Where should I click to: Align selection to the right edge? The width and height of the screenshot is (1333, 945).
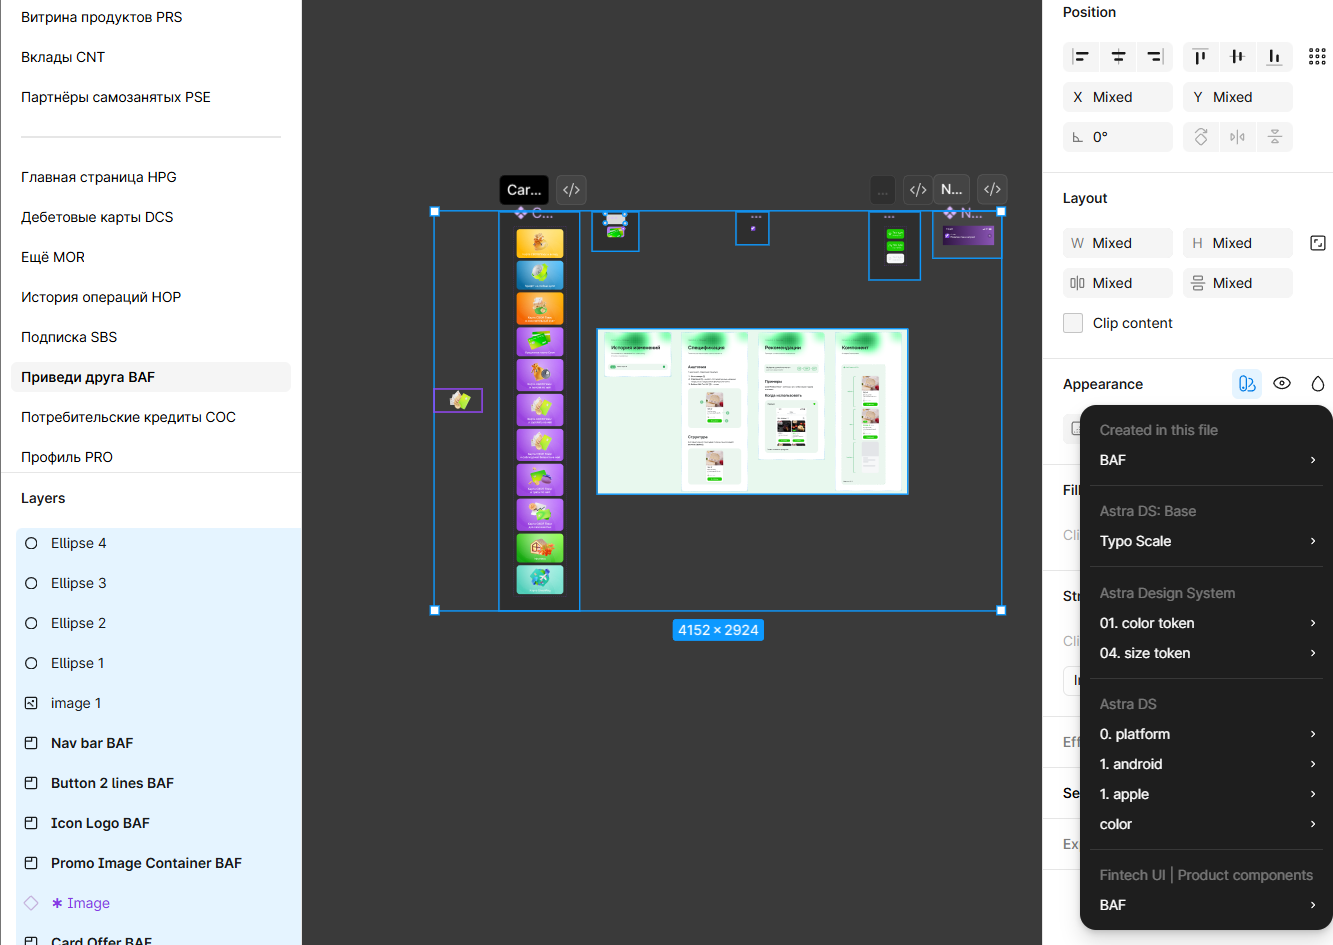pyautogui.click(x=1155, y=57)
